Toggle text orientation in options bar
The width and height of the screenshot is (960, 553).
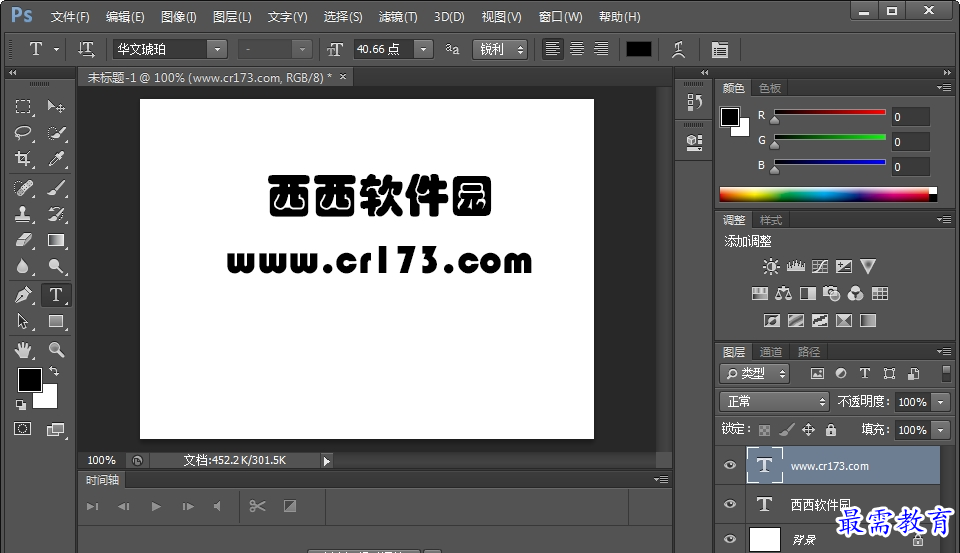click(86, 49)
